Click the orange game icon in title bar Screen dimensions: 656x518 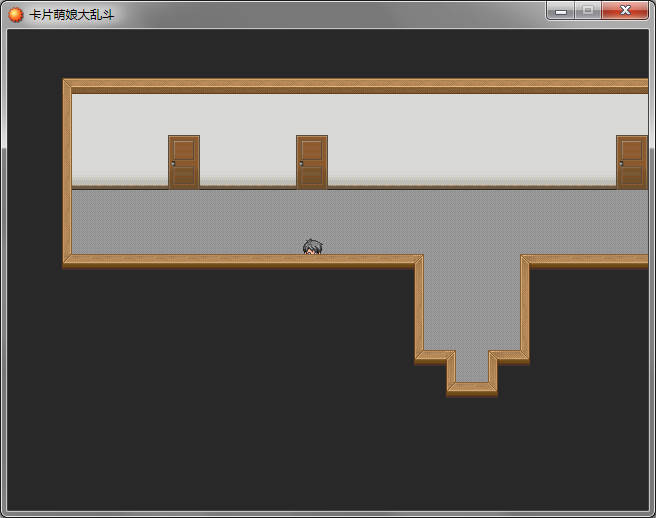coord(16,15)
